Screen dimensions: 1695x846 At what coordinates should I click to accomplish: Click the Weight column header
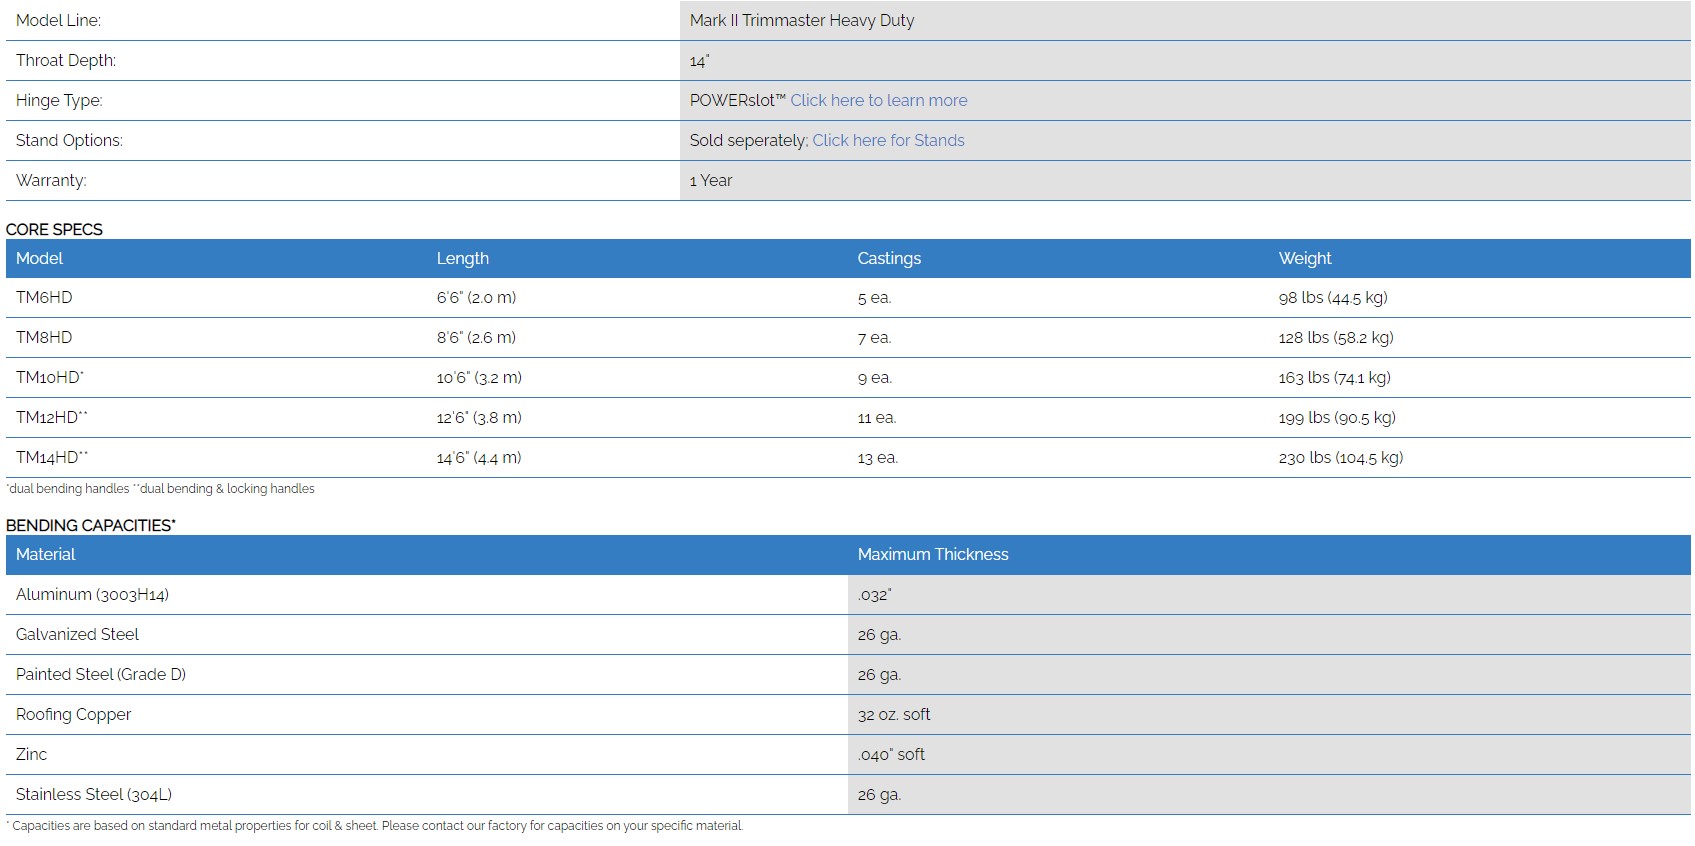coord(1304,258)
